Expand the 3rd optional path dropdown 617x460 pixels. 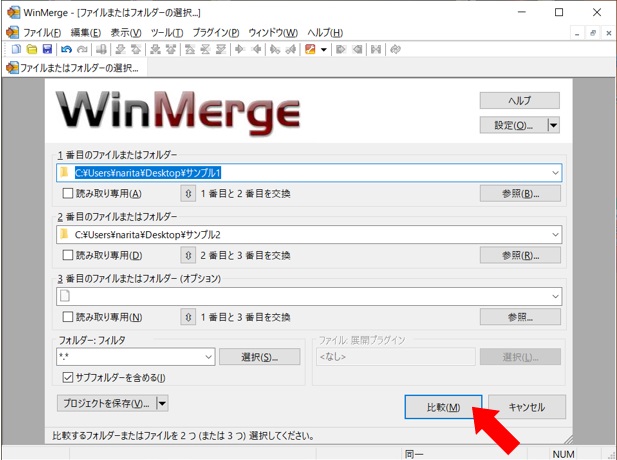pos(555,296)
